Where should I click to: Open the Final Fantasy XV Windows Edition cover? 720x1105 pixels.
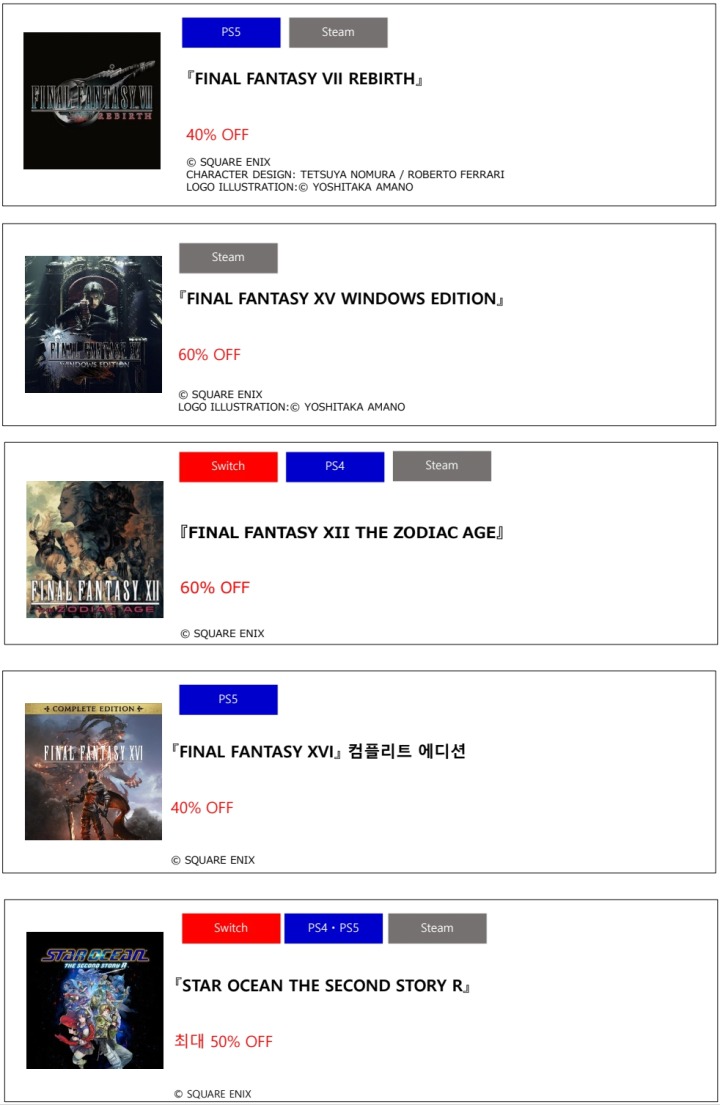[x=93, y=324]
